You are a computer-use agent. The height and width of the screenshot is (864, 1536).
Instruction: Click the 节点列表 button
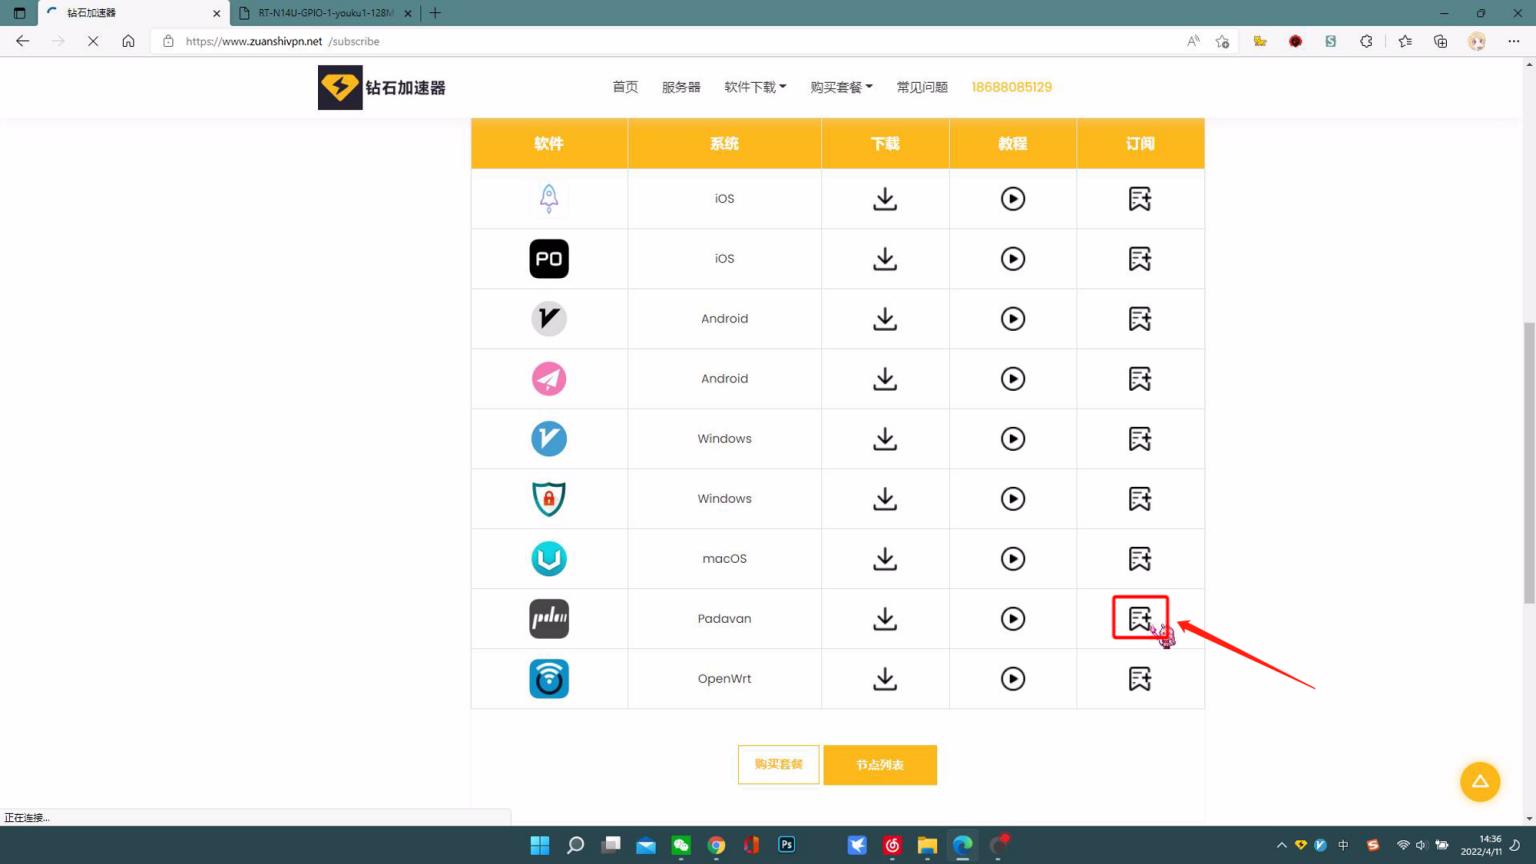point(879,764)
